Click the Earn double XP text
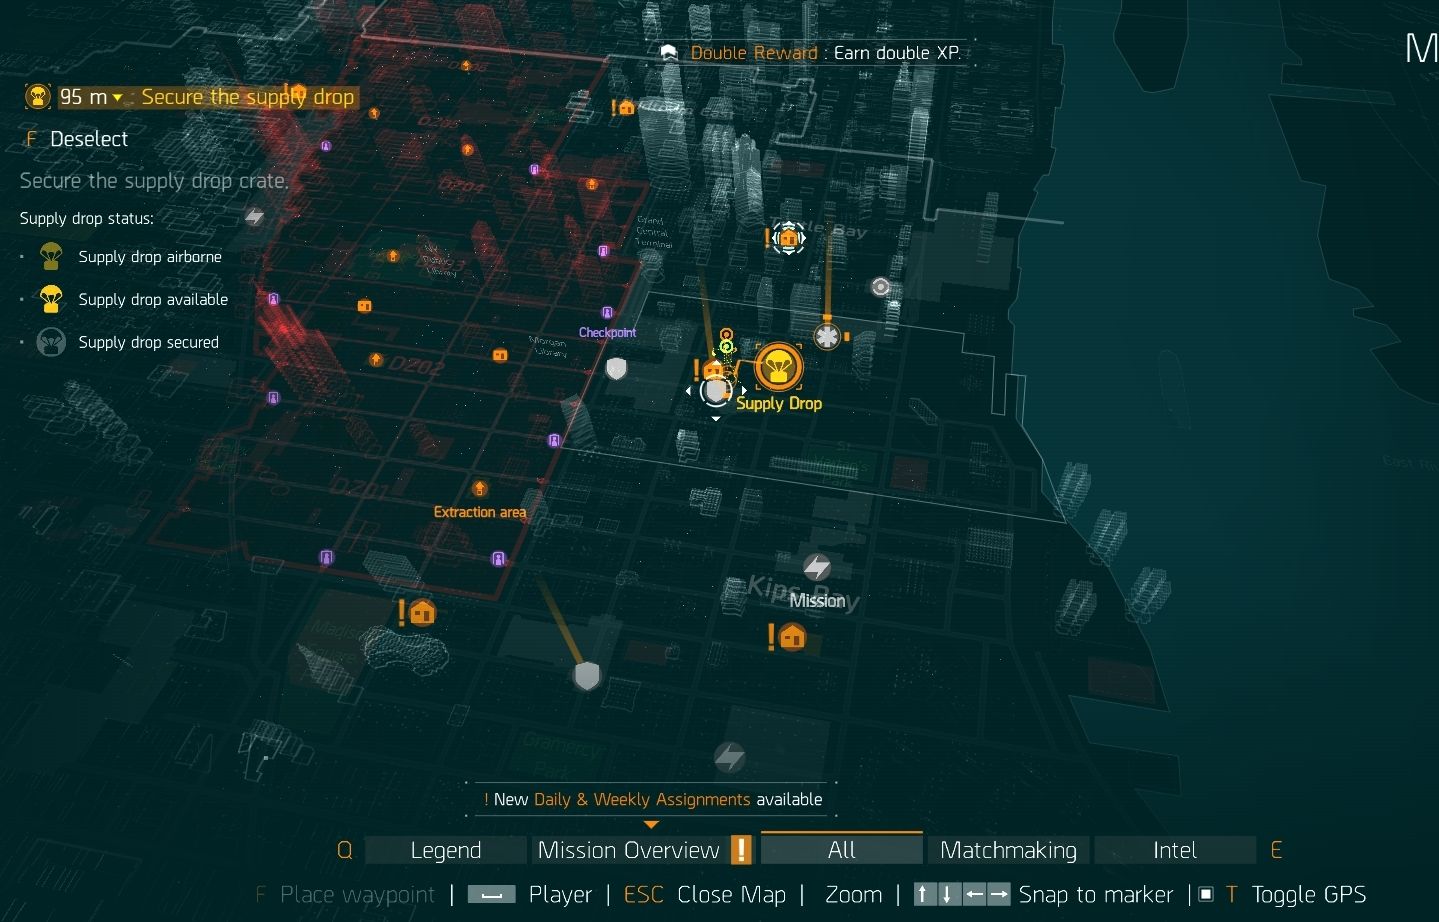This screenshot has height=922, width=1439. click(897, 53)
